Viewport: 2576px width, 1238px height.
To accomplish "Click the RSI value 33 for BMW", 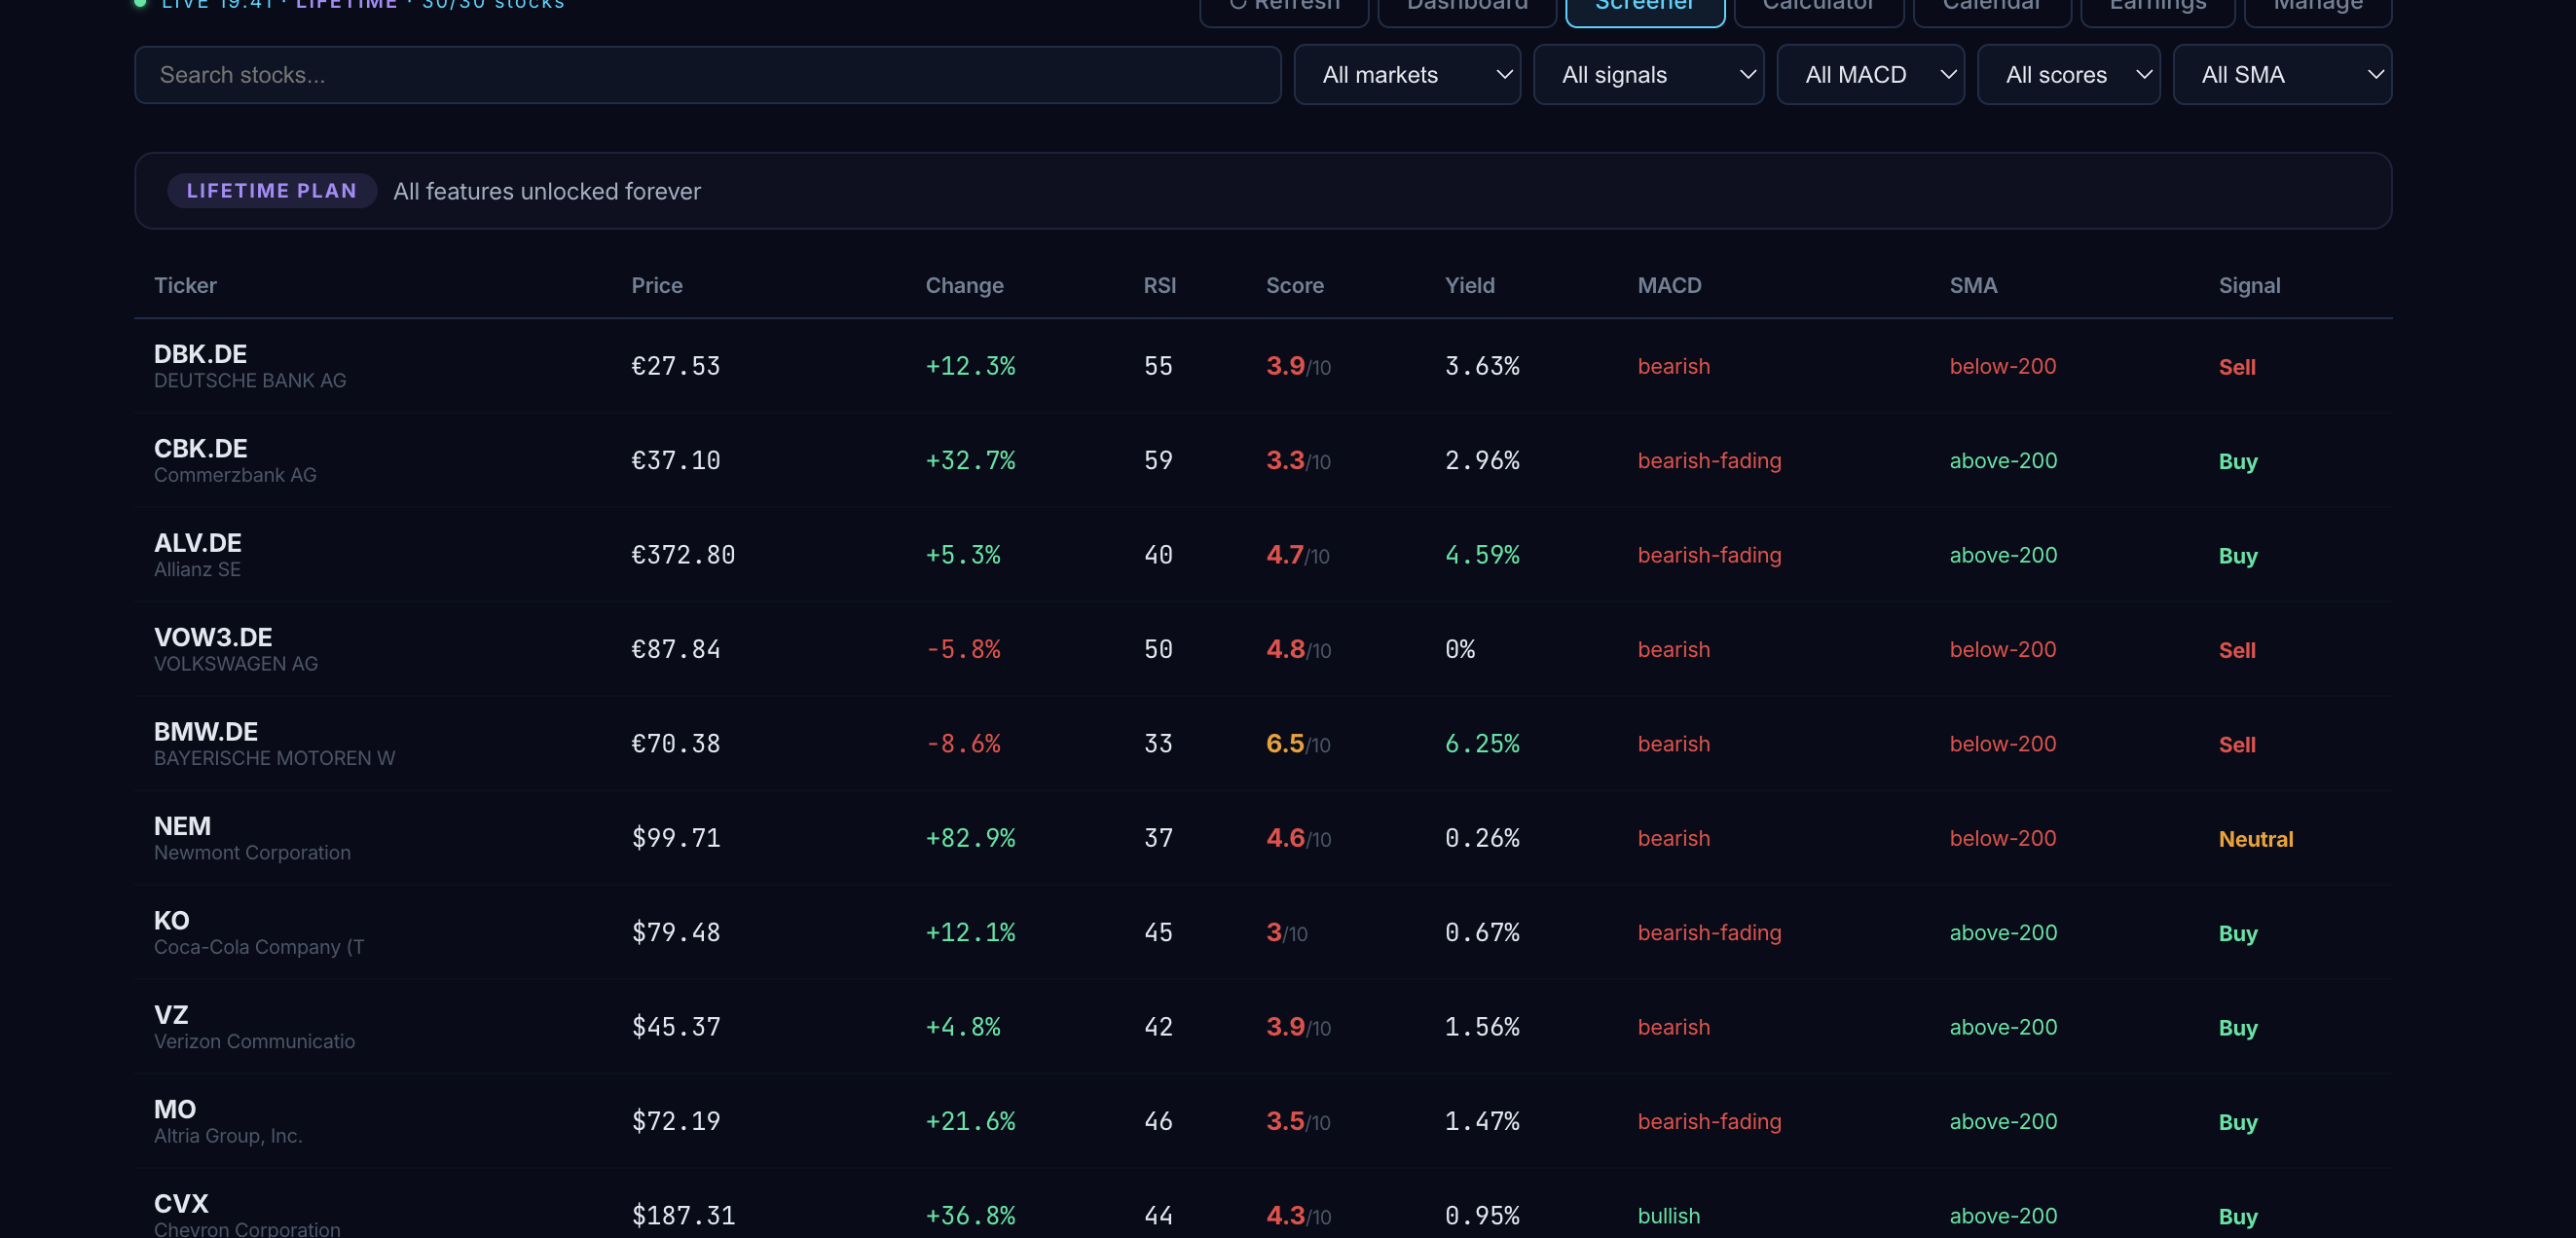I will click(1158, 744).
